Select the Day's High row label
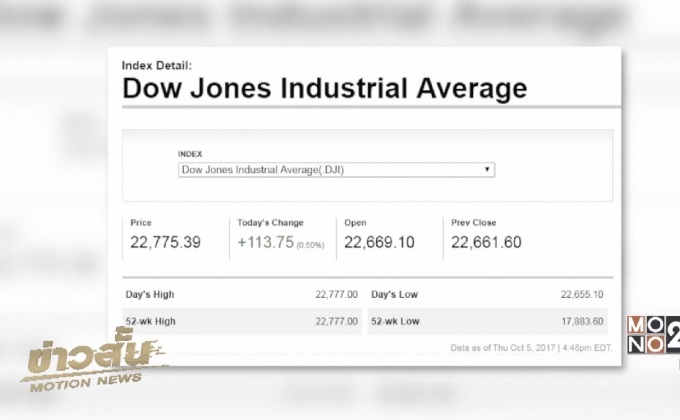680x420 pixels. coord(148,296)
